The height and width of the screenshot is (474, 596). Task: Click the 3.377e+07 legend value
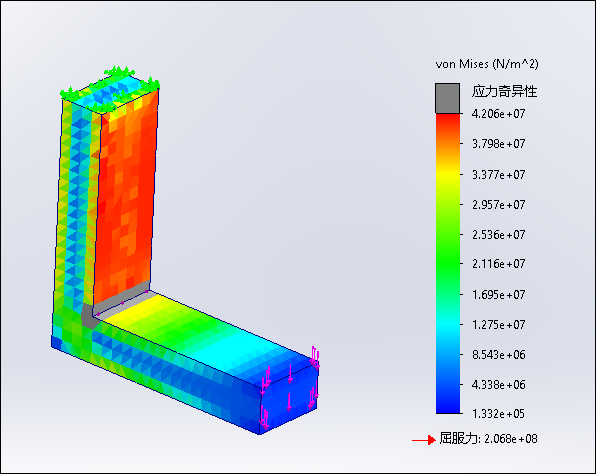coord(498,174)
